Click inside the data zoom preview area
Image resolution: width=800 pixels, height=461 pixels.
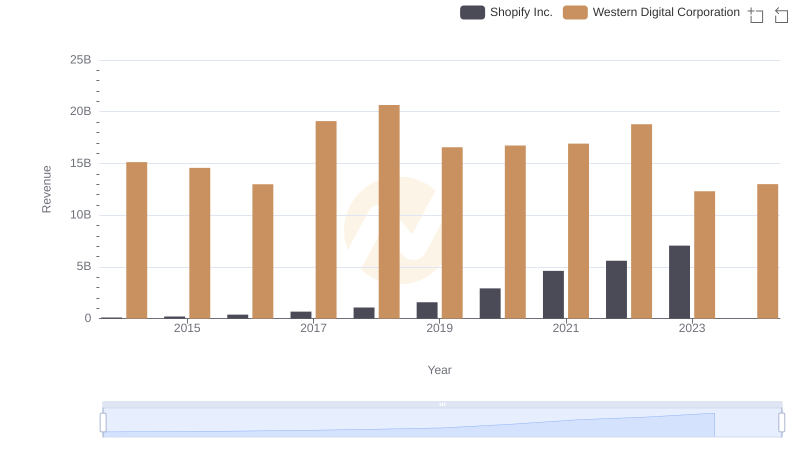point(442,422)
